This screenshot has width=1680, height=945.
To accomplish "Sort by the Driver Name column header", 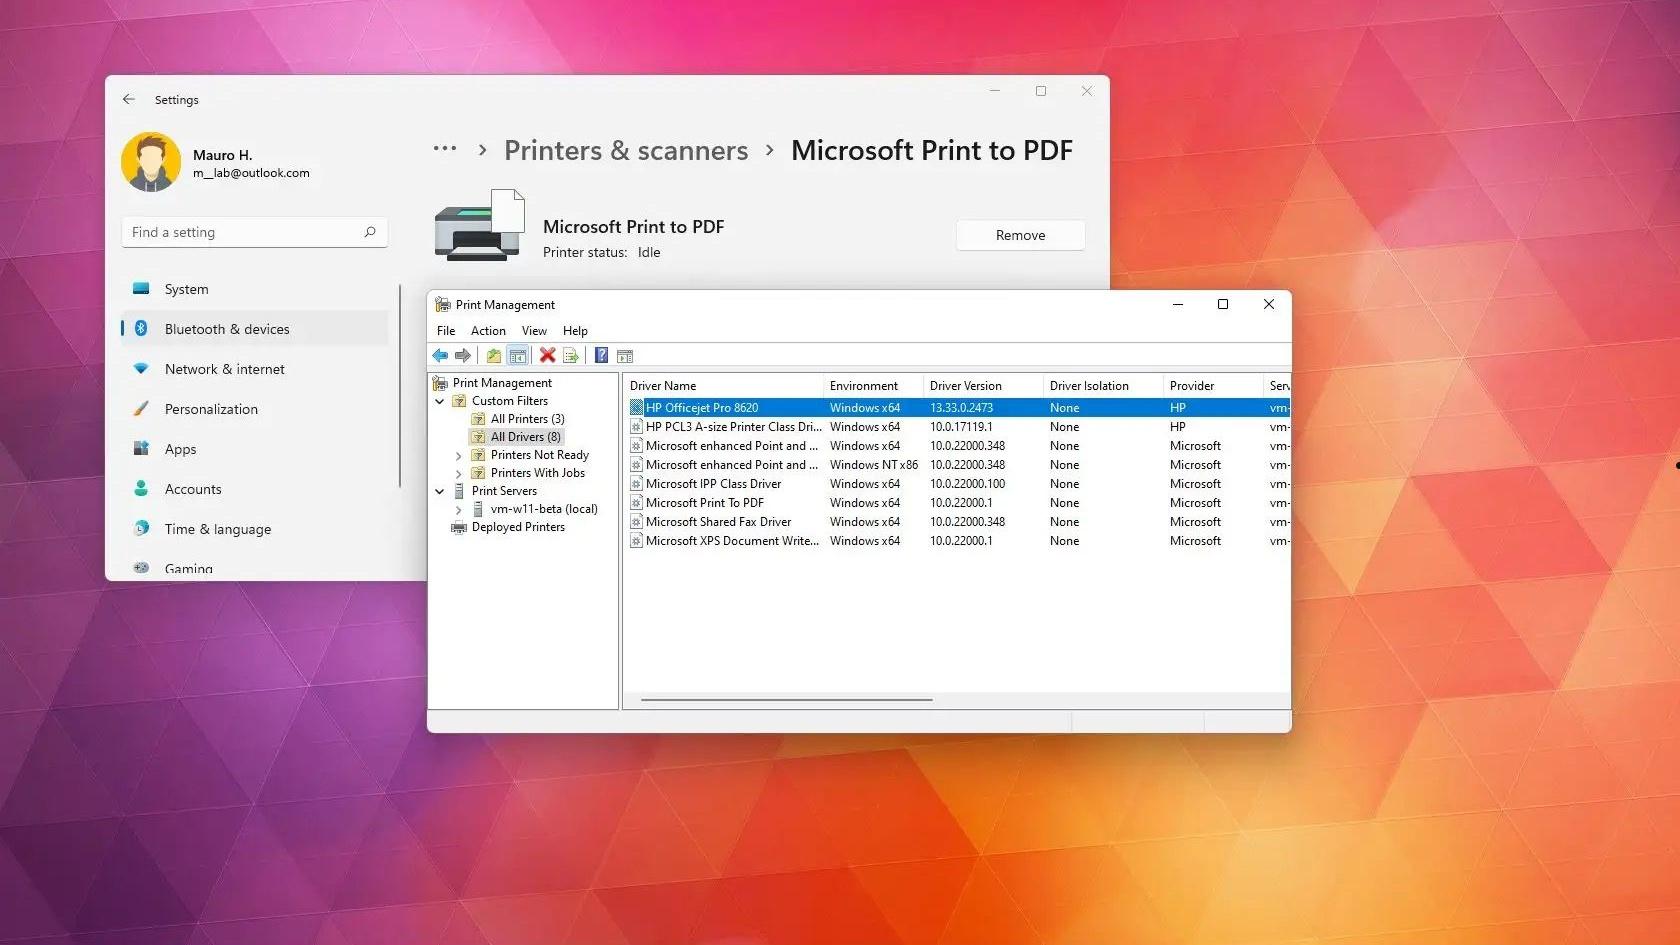I will [724, 385].
